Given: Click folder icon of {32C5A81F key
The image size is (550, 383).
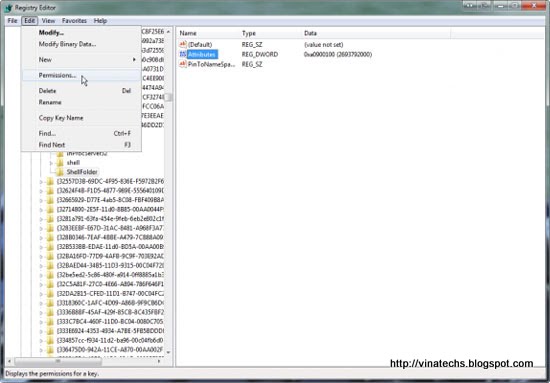Looking at the screenshot, I should 50,284.
